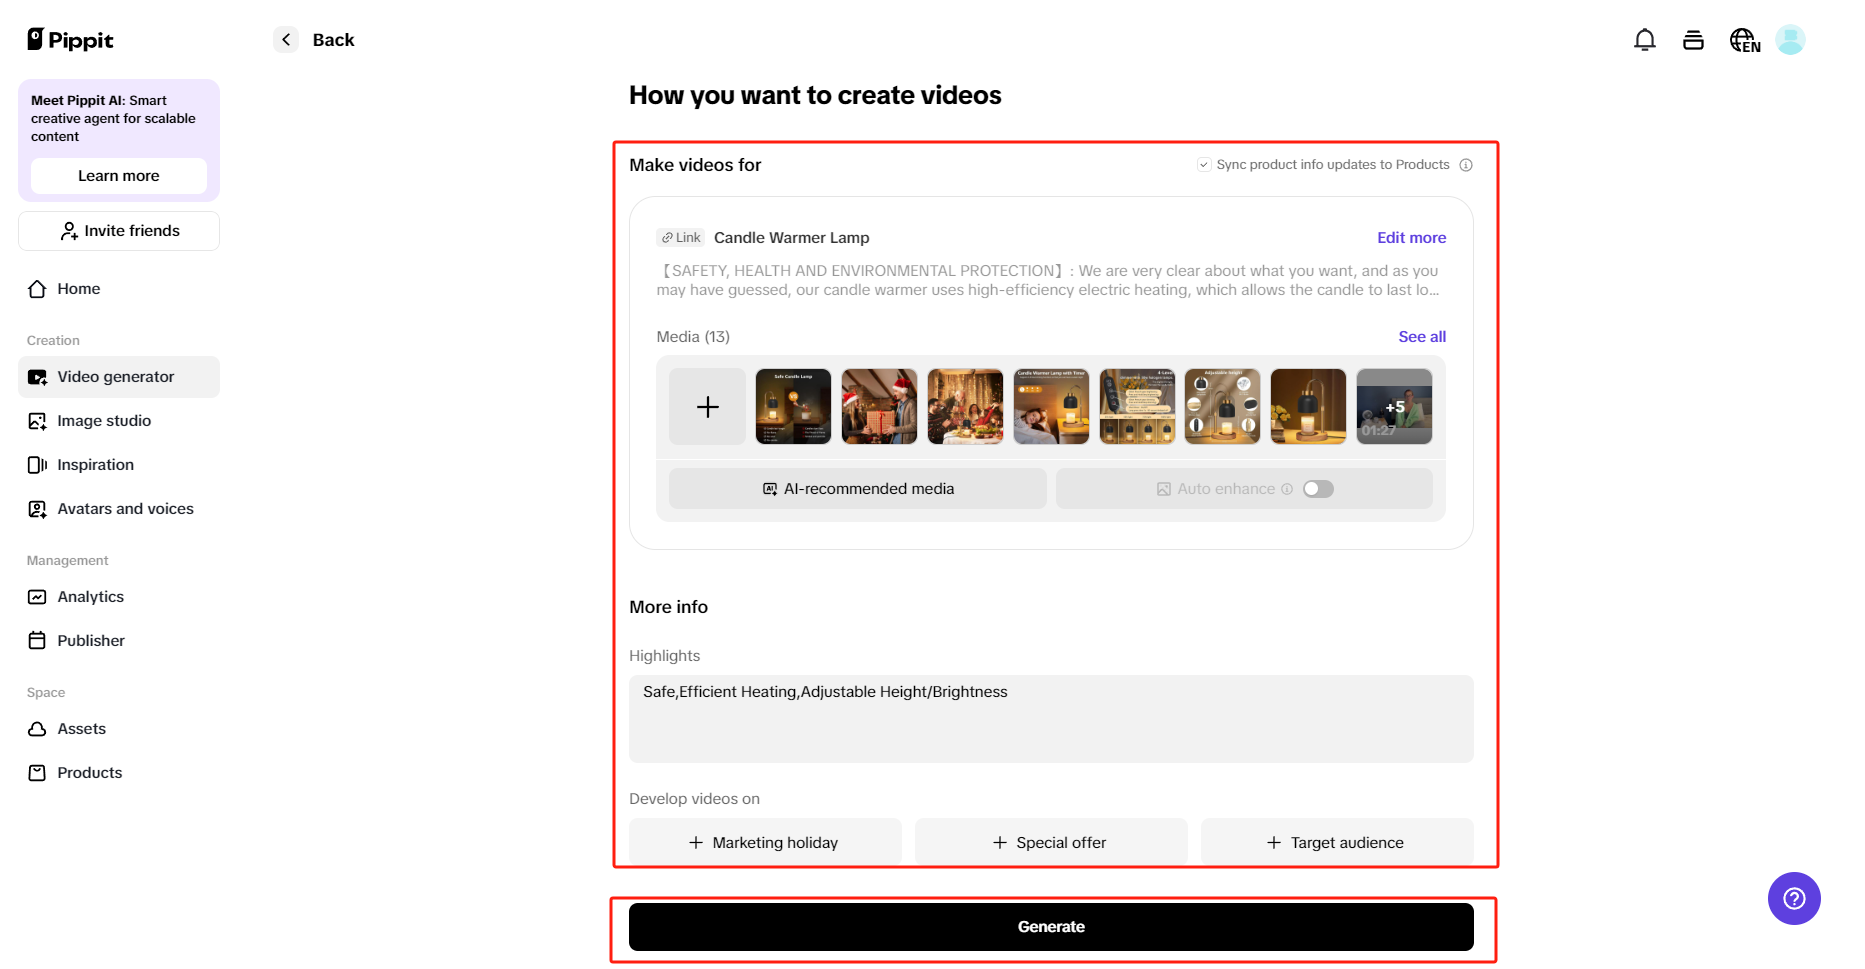Screen dimensions: 1865x969
Task: Navigate to Avatars and voices
Action: pos(119,509)
